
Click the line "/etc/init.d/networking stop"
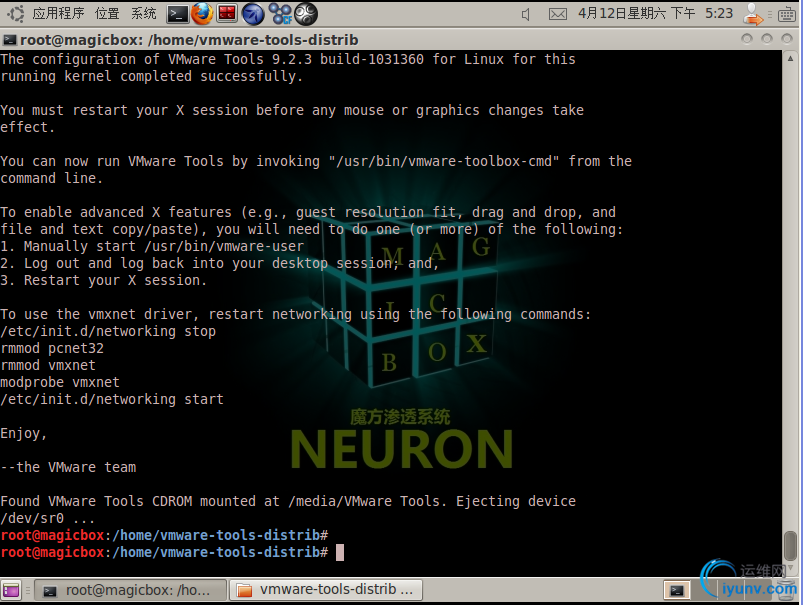point(108,331)
